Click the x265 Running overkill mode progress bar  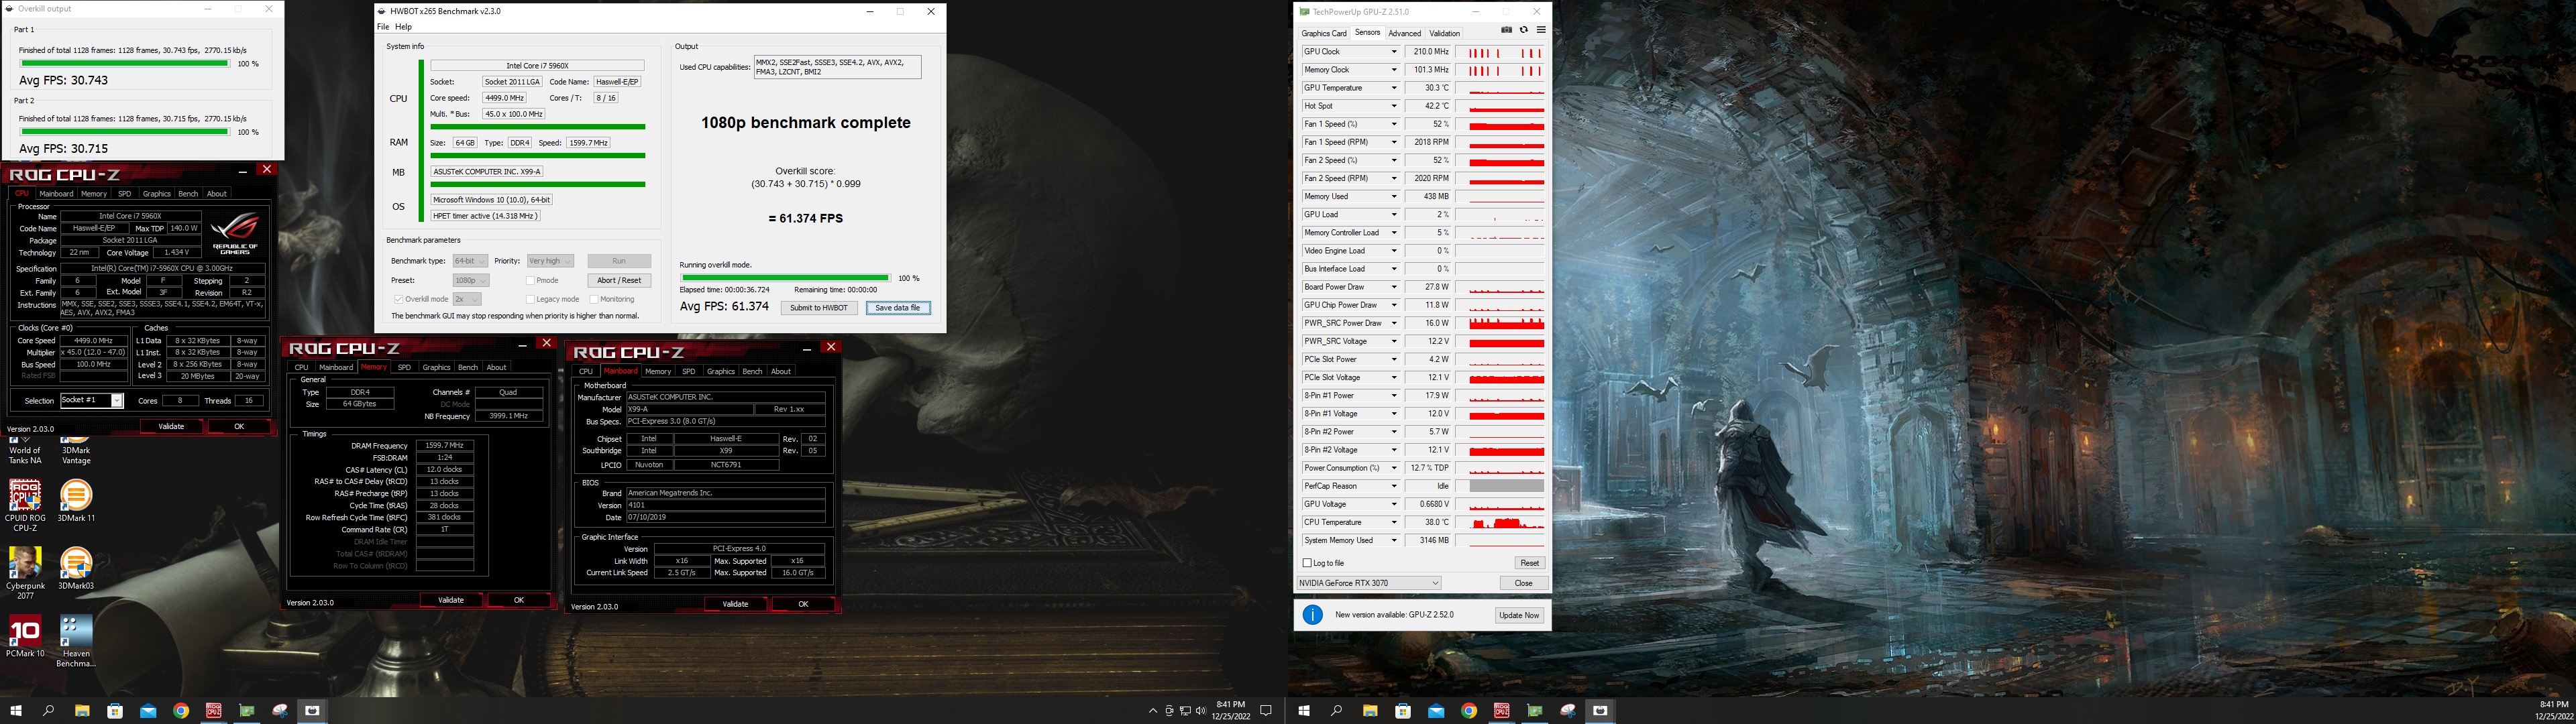coord(785,278)
